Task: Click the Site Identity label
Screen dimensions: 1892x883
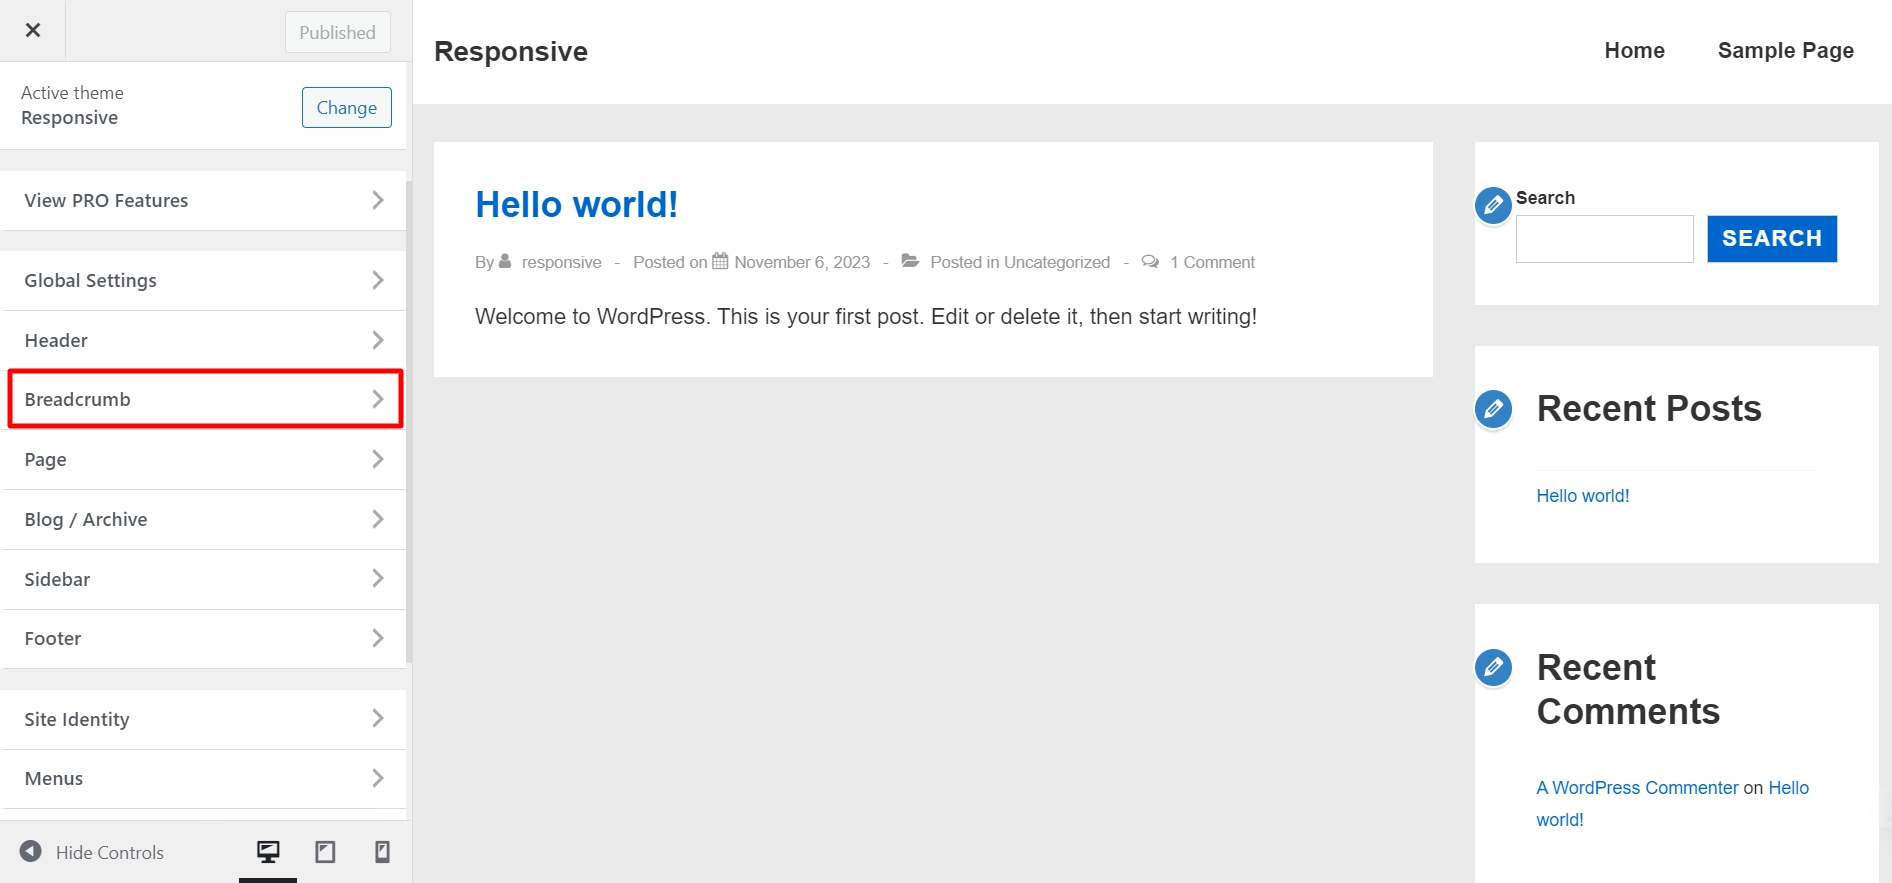Action: click(x=77, y=719)
